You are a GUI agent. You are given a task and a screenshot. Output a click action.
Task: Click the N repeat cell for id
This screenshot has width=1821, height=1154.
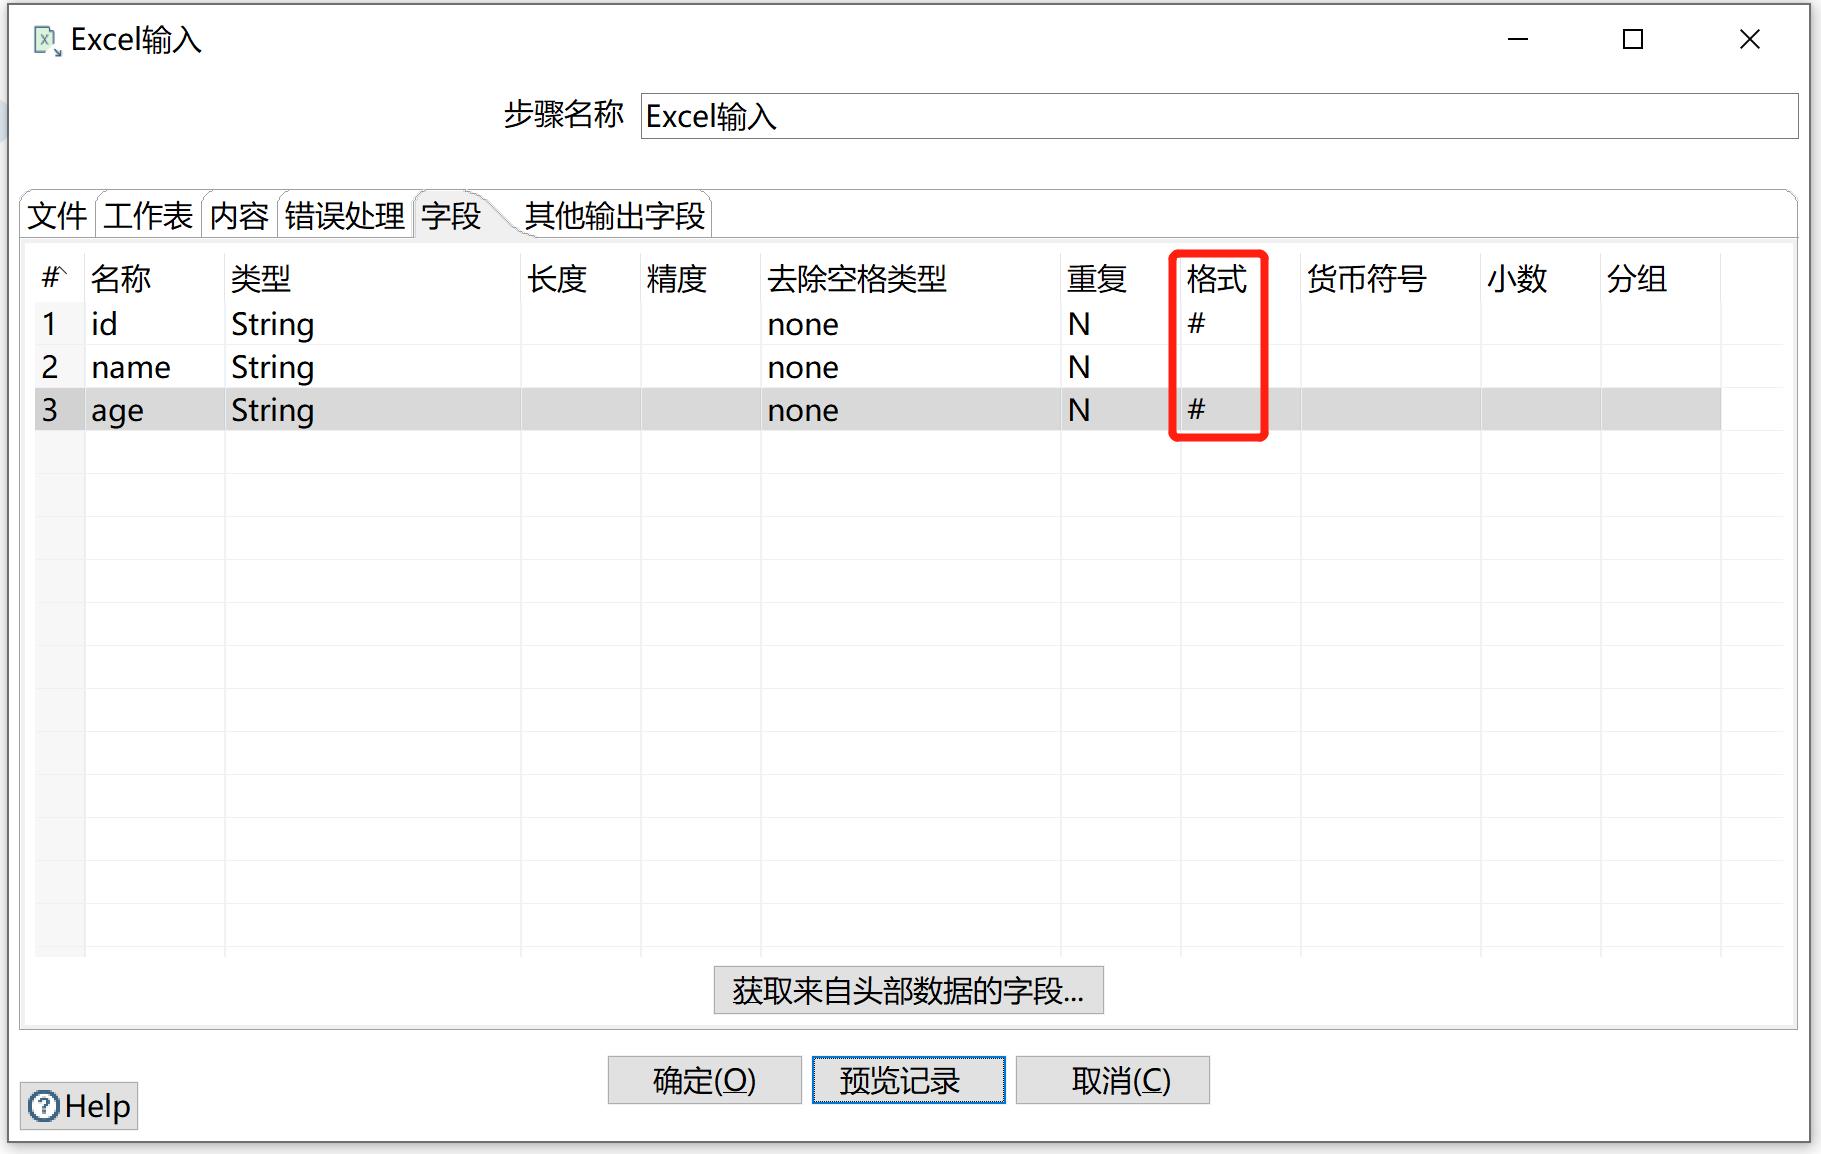pyautogui.click(x=1120, y=324)
